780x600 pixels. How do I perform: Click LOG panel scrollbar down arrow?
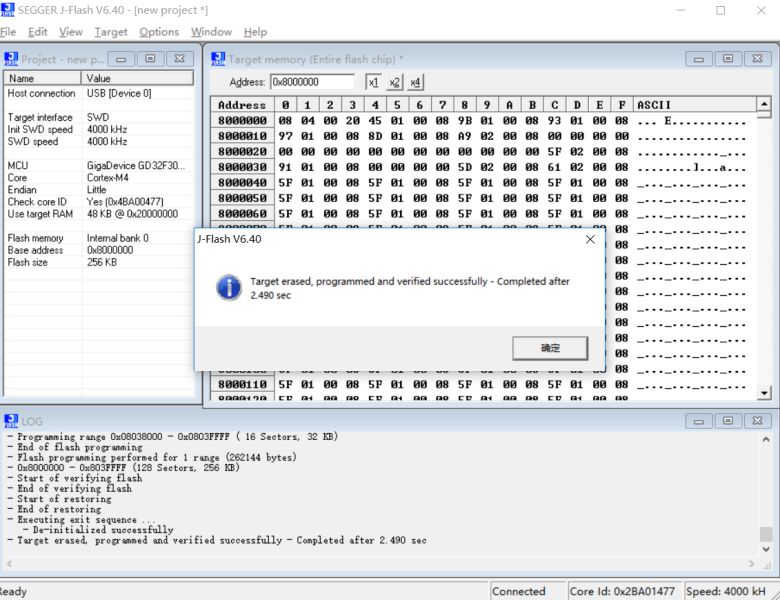pos(766,549)
